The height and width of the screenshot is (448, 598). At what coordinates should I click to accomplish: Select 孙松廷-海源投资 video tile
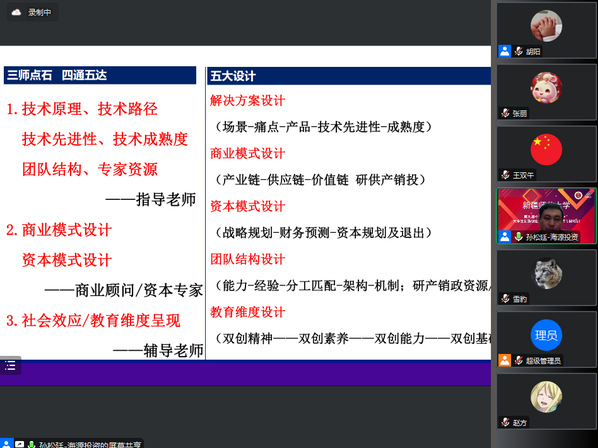click(546, 216)
